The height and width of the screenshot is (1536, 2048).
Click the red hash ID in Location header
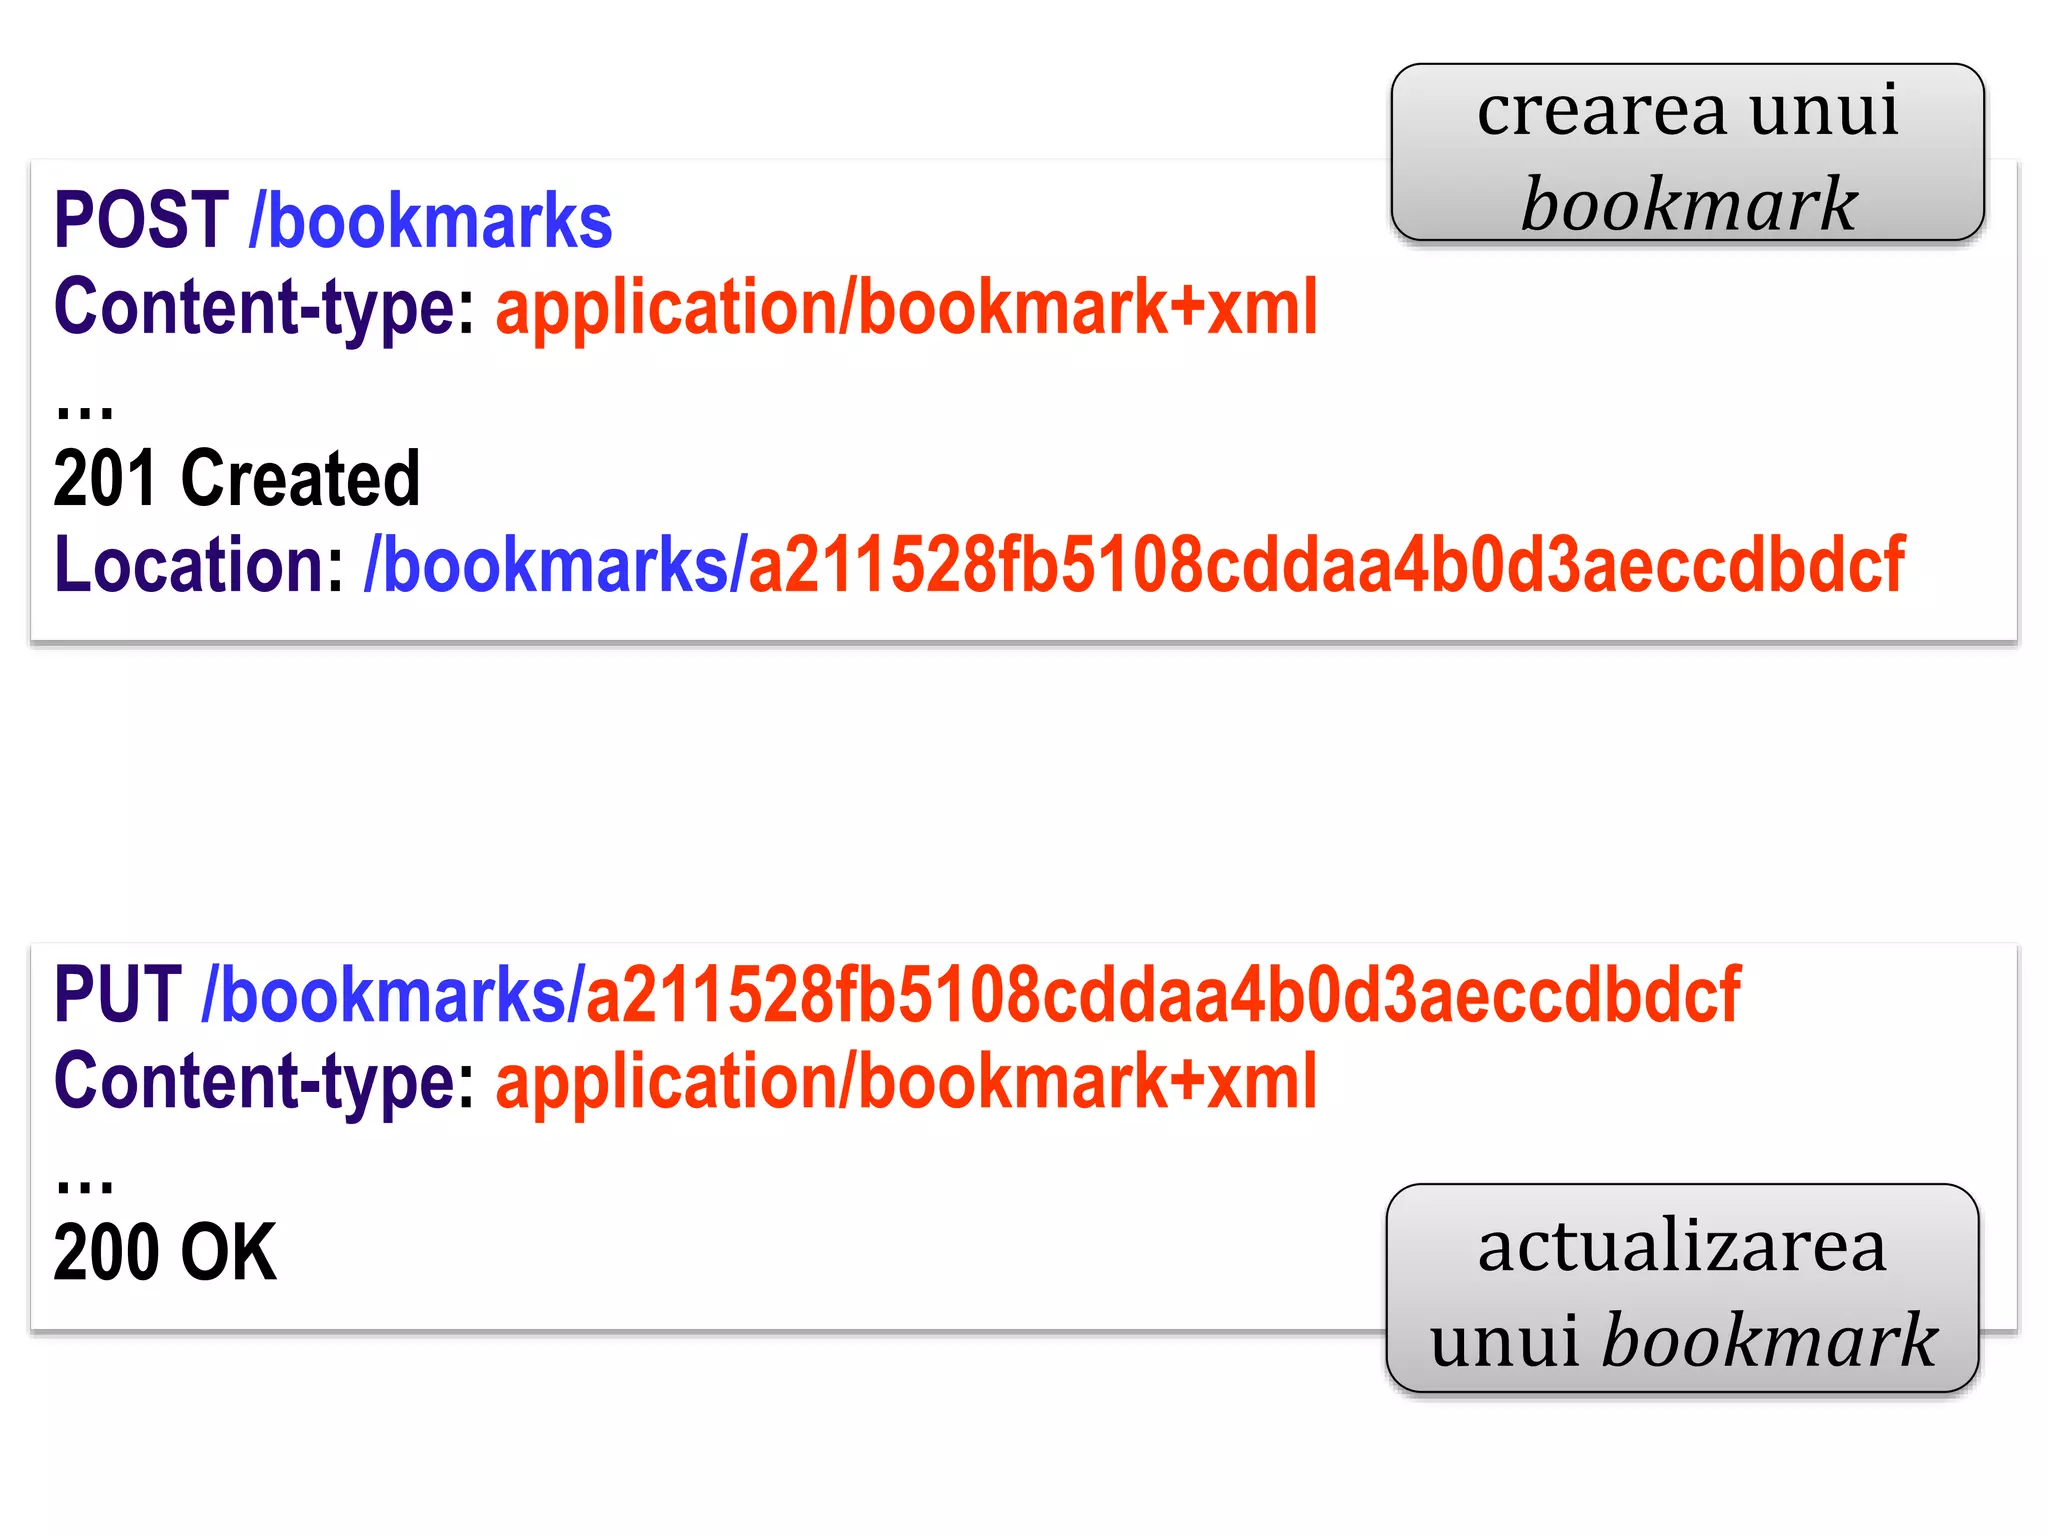click(x=1326, y=565)
